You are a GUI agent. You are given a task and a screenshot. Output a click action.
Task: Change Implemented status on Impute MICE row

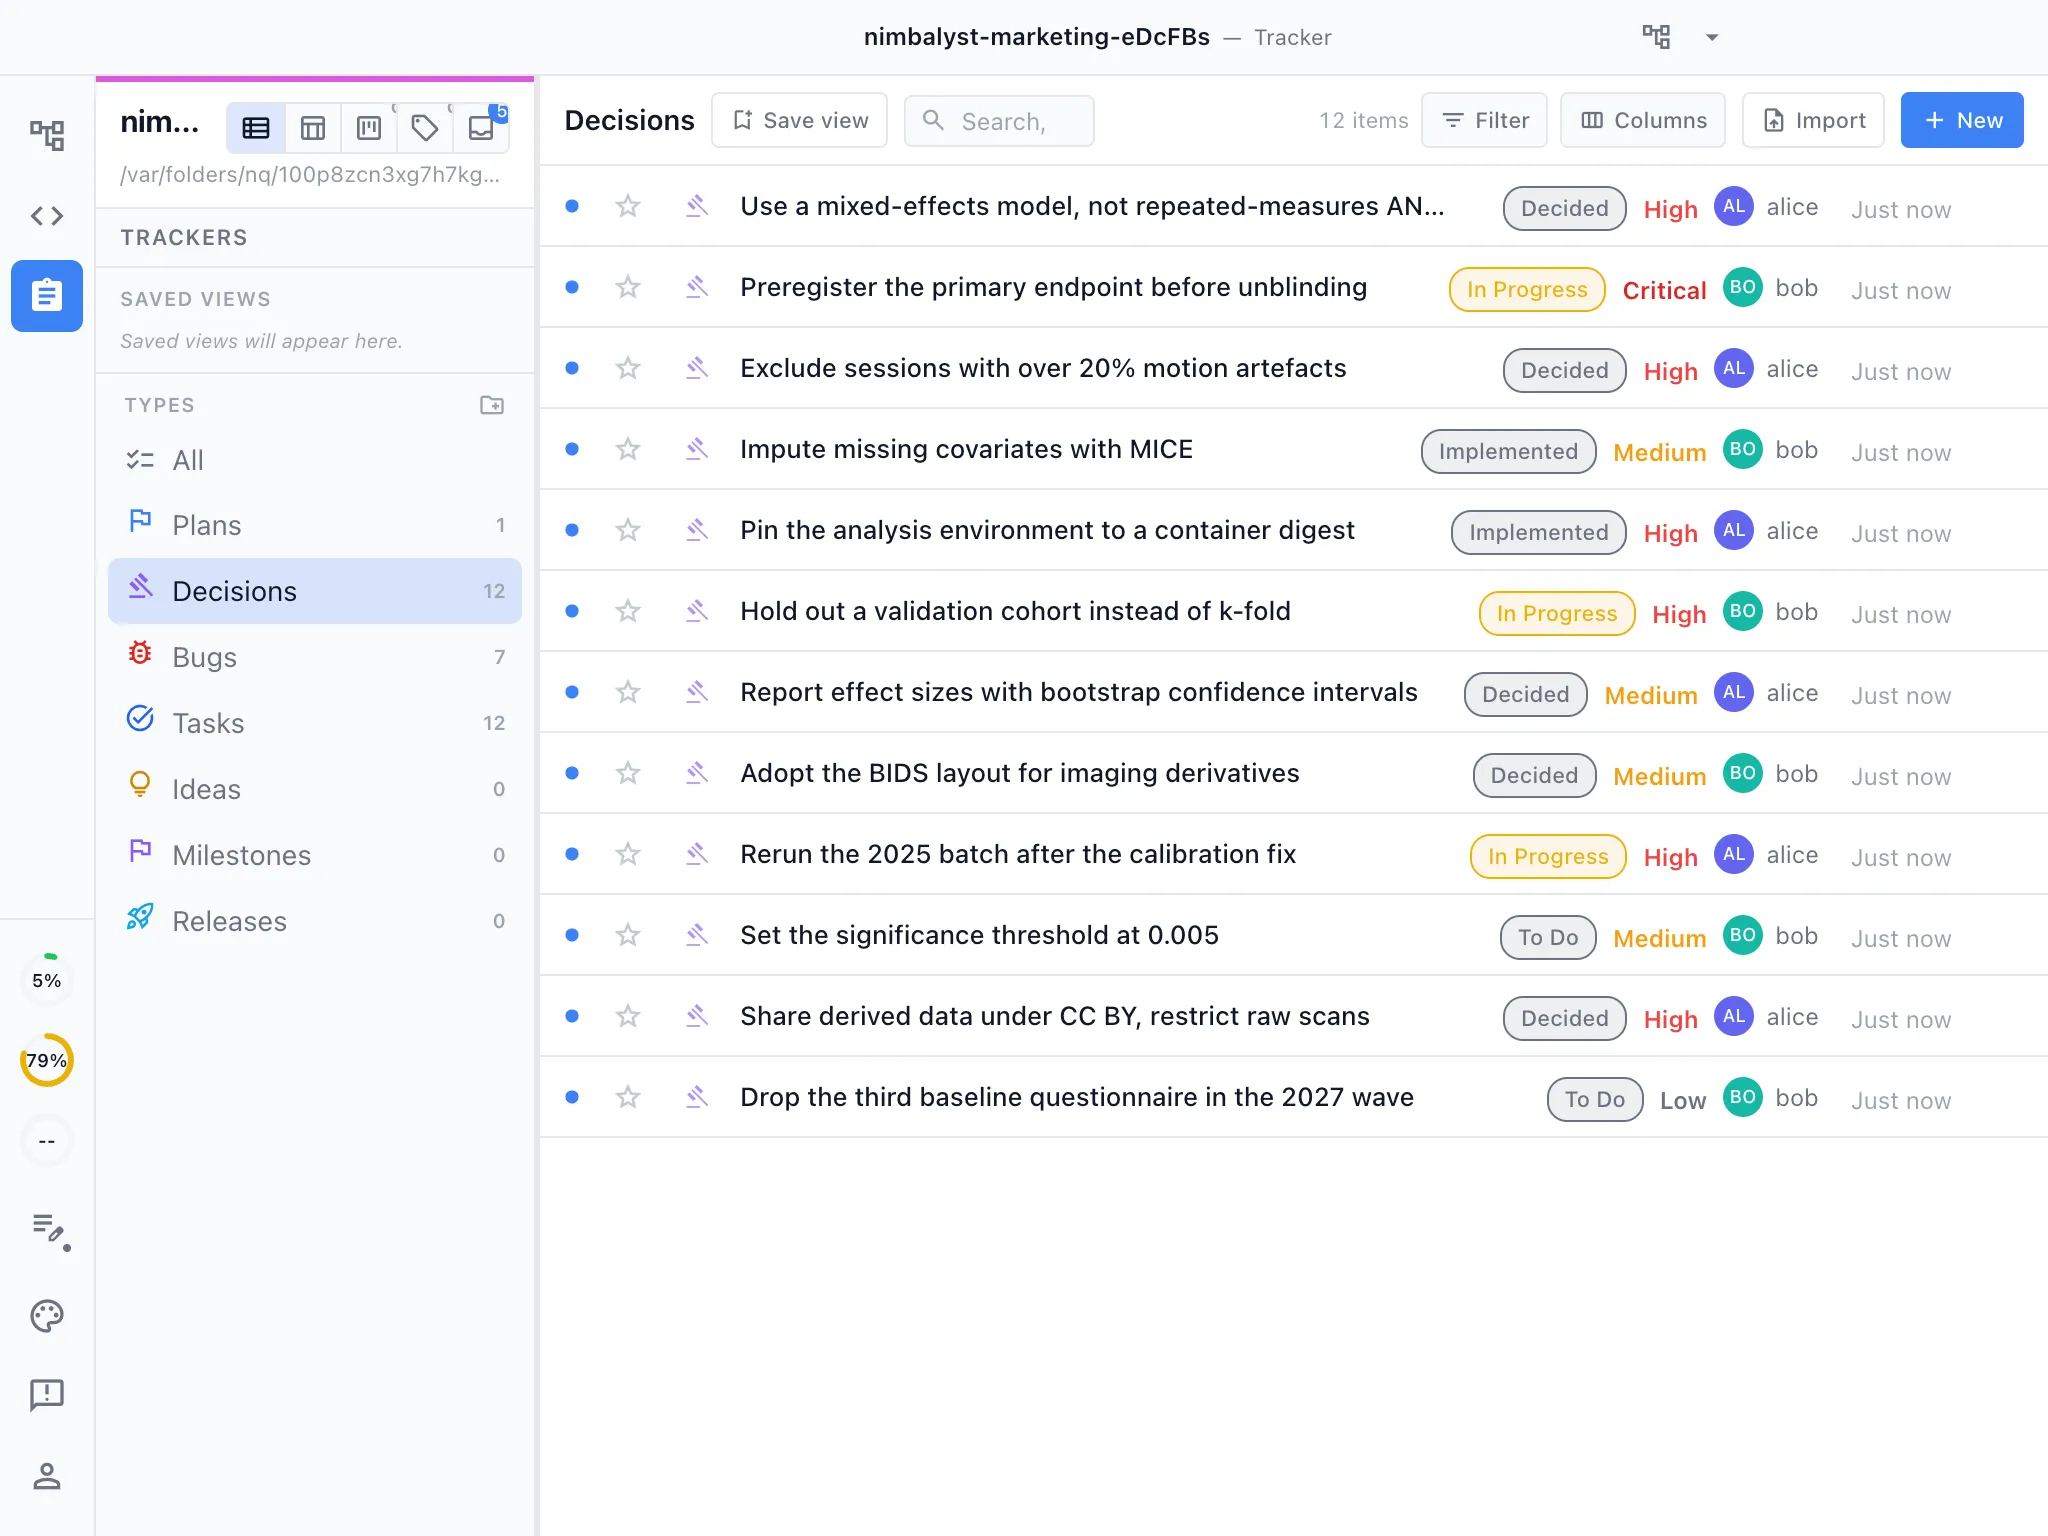[x=1508, y=451]
